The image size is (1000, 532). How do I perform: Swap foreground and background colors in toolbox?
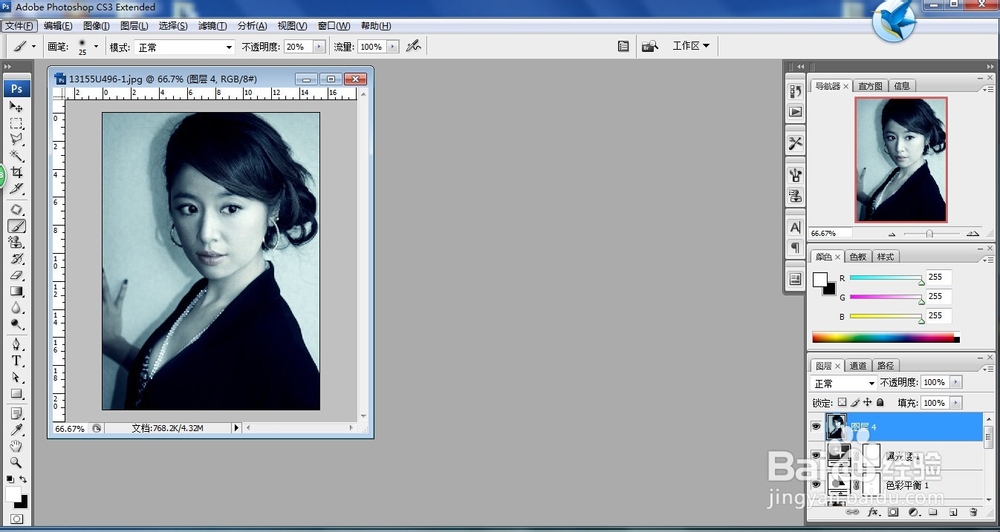coord(23,479)
